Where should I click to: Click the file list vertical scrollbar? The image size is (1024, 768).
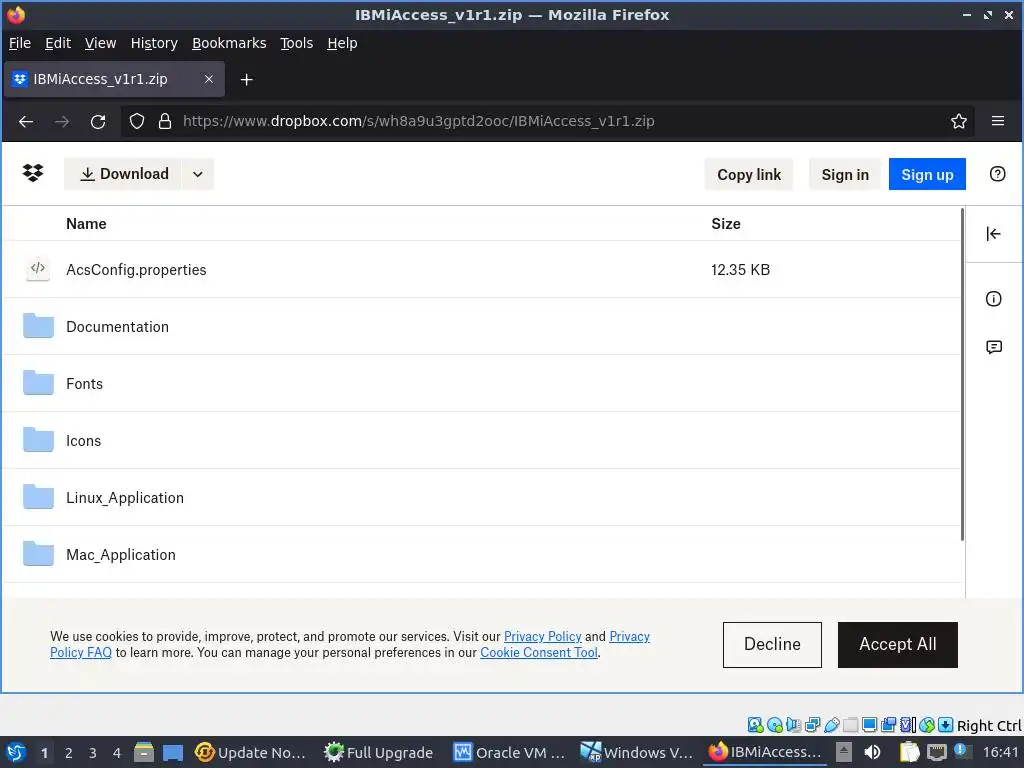(962, 374)
